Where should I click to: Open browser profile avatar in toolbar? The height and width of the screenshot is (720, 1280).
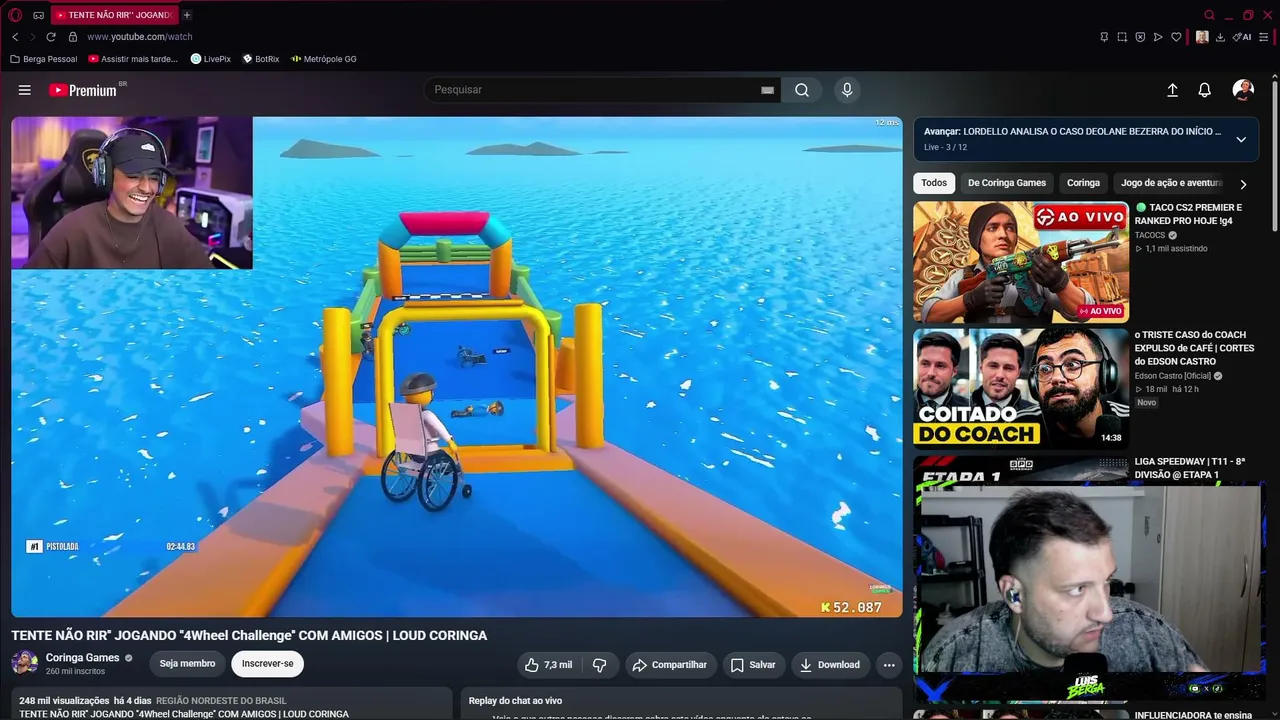pyautogui.click(x=1202, y=37)
